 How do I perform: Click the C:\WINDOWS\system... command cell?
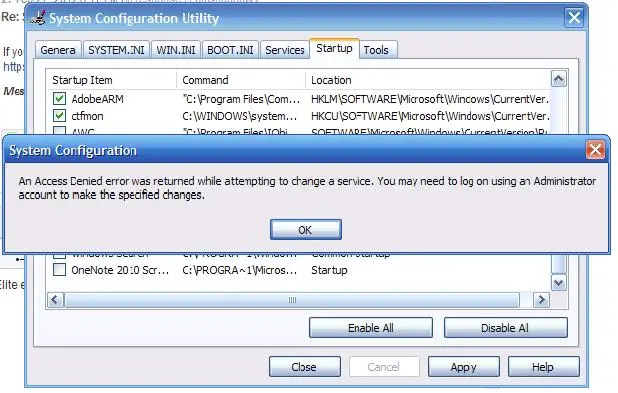[x=240, y=116]
